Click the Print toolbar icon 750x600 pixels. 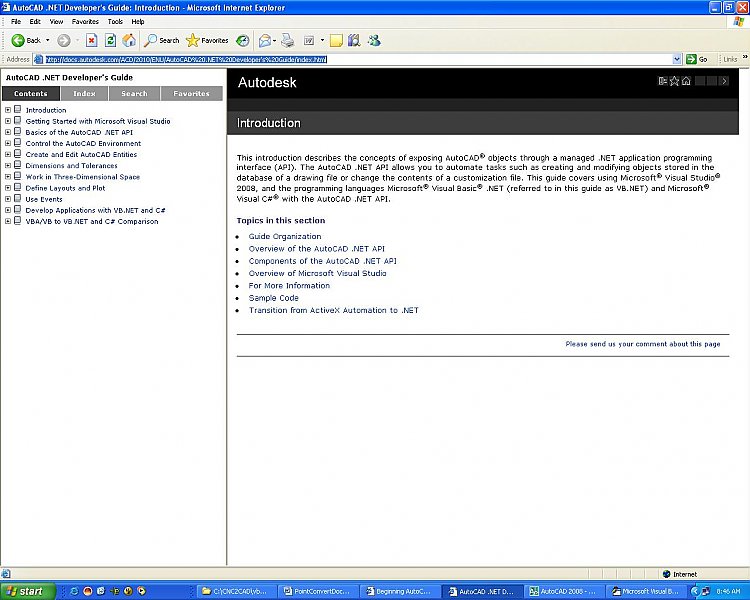tap(287, 41)
